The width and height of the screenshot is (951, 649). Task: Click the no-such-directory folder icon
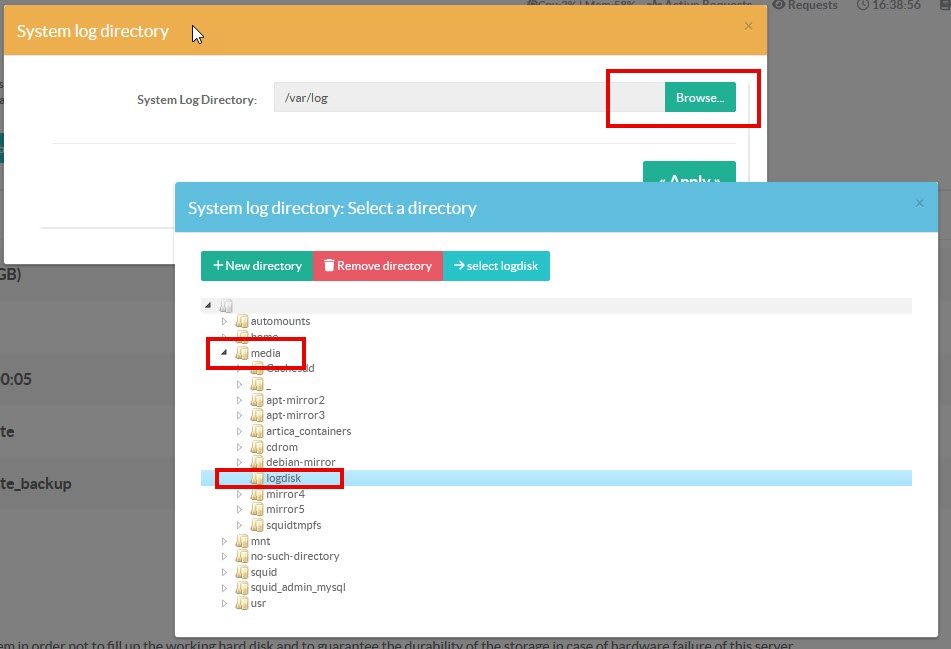click(x=242, y=556)
